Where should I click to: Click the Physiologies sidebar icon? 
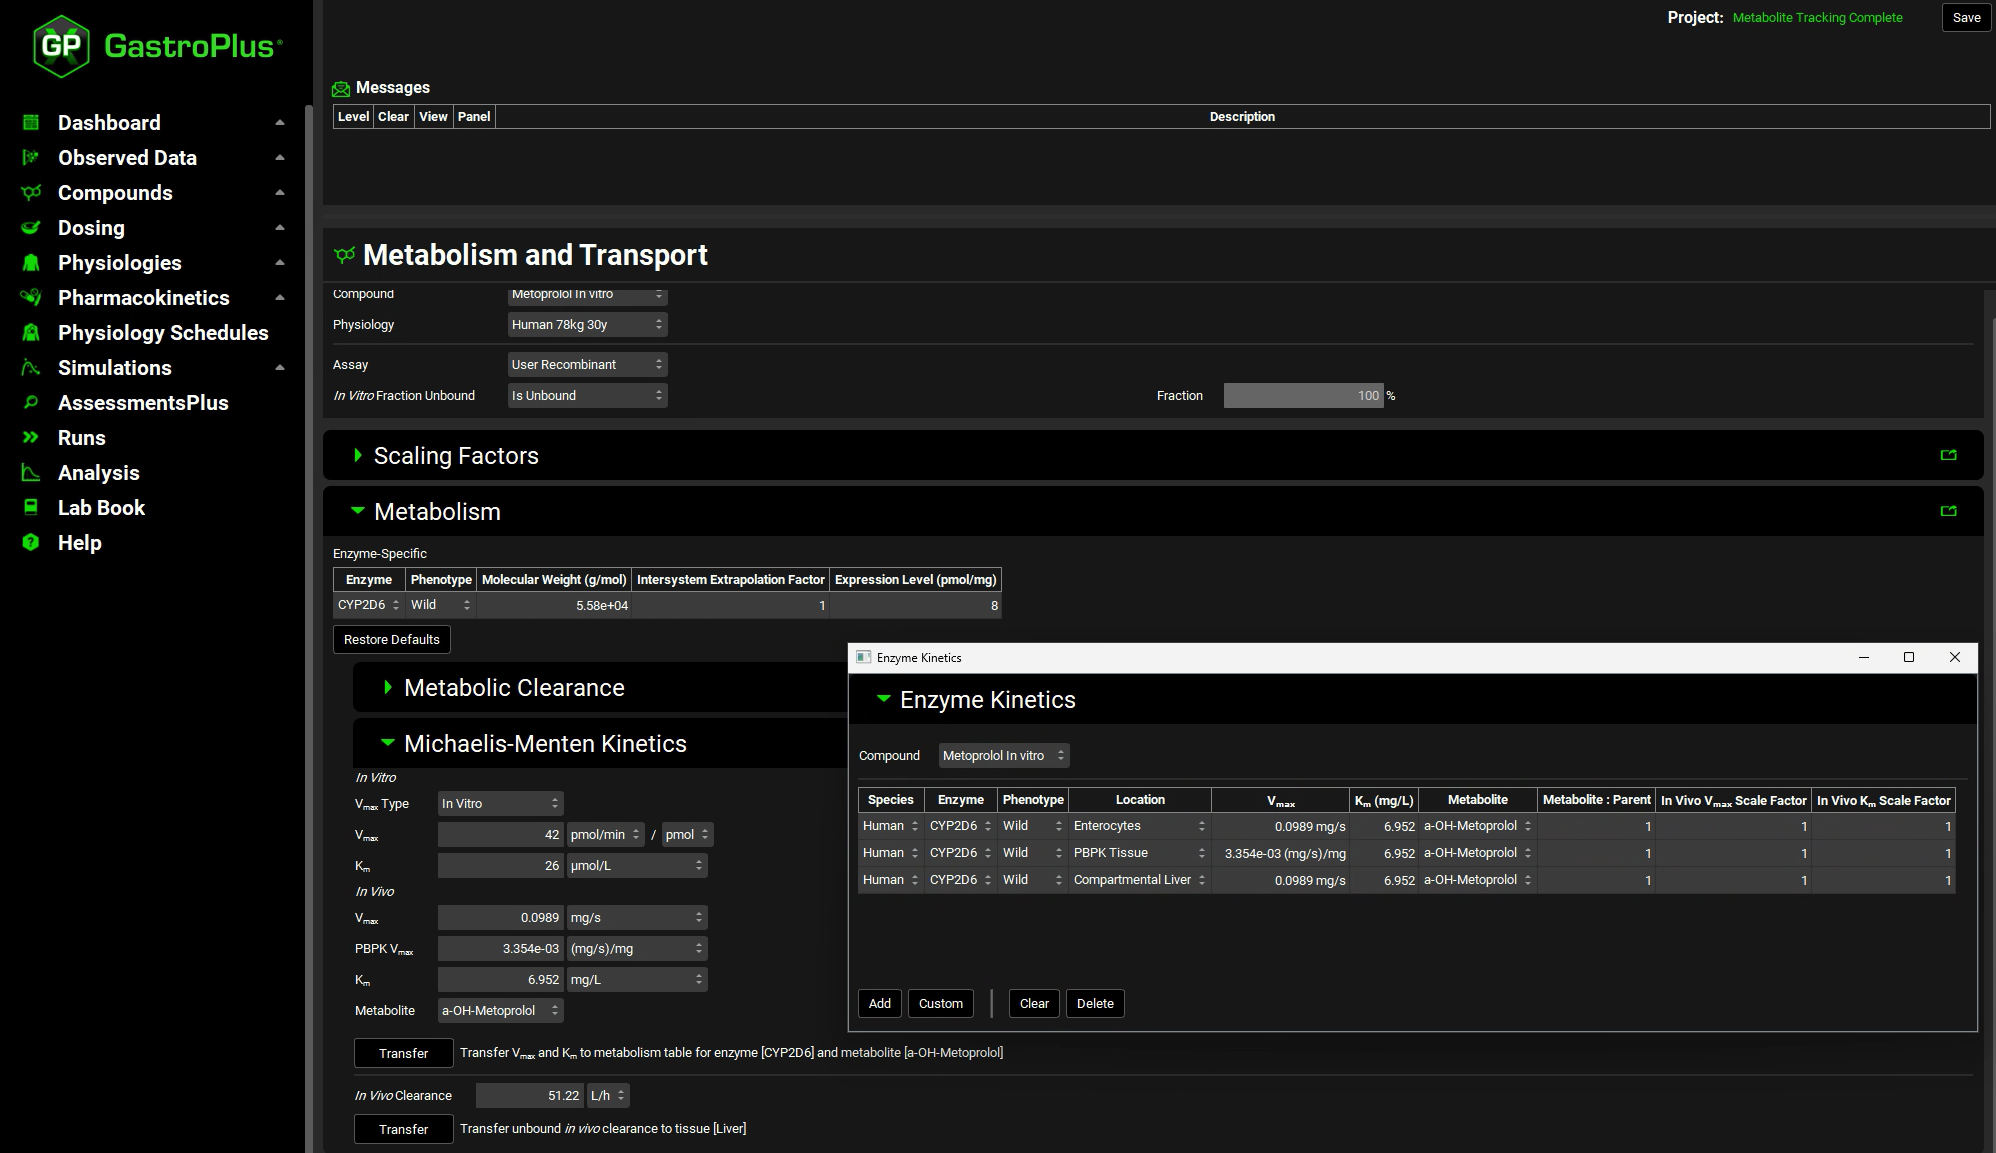[x=31, y=263]
